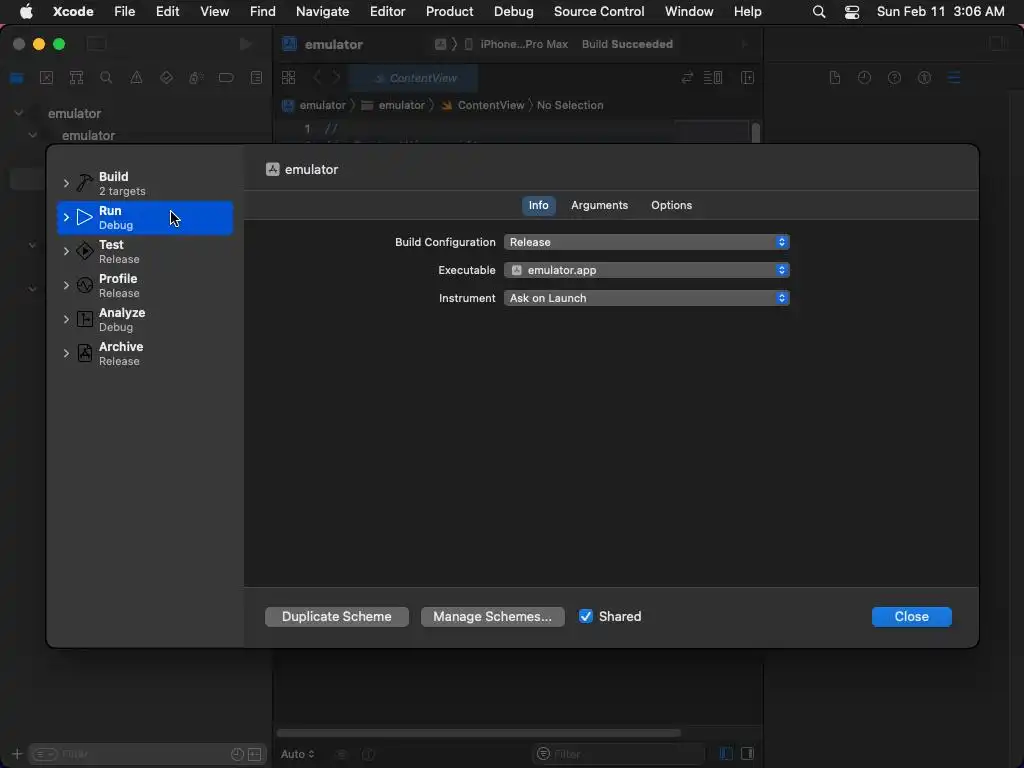
Task: Show the project navigator folder icon
Action: 17,78
